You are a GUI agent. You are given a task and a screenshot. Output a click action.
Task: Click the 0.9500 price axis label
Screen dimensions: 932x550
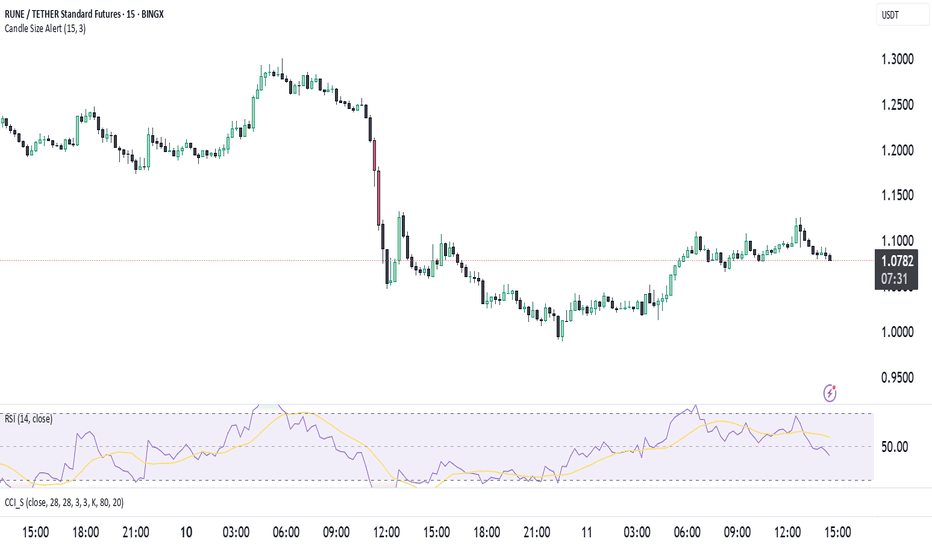tap(897, 377)
